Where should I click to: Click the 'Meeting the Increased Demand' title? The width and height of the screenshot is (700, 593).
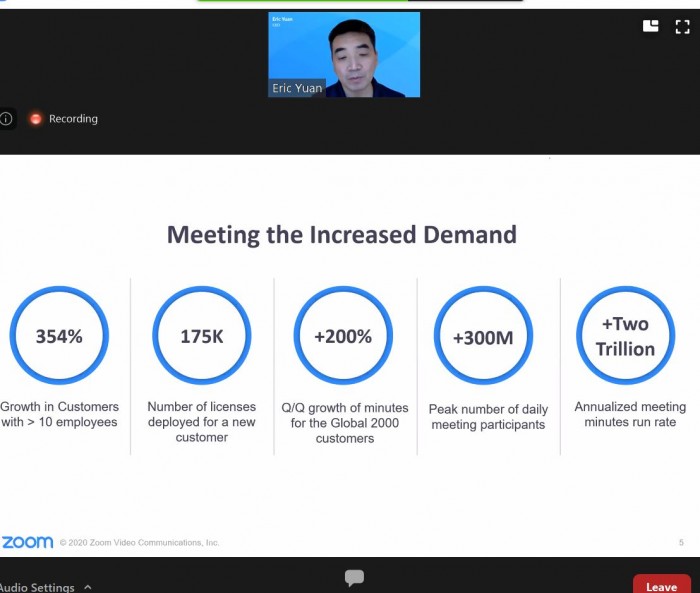point(342,235)
